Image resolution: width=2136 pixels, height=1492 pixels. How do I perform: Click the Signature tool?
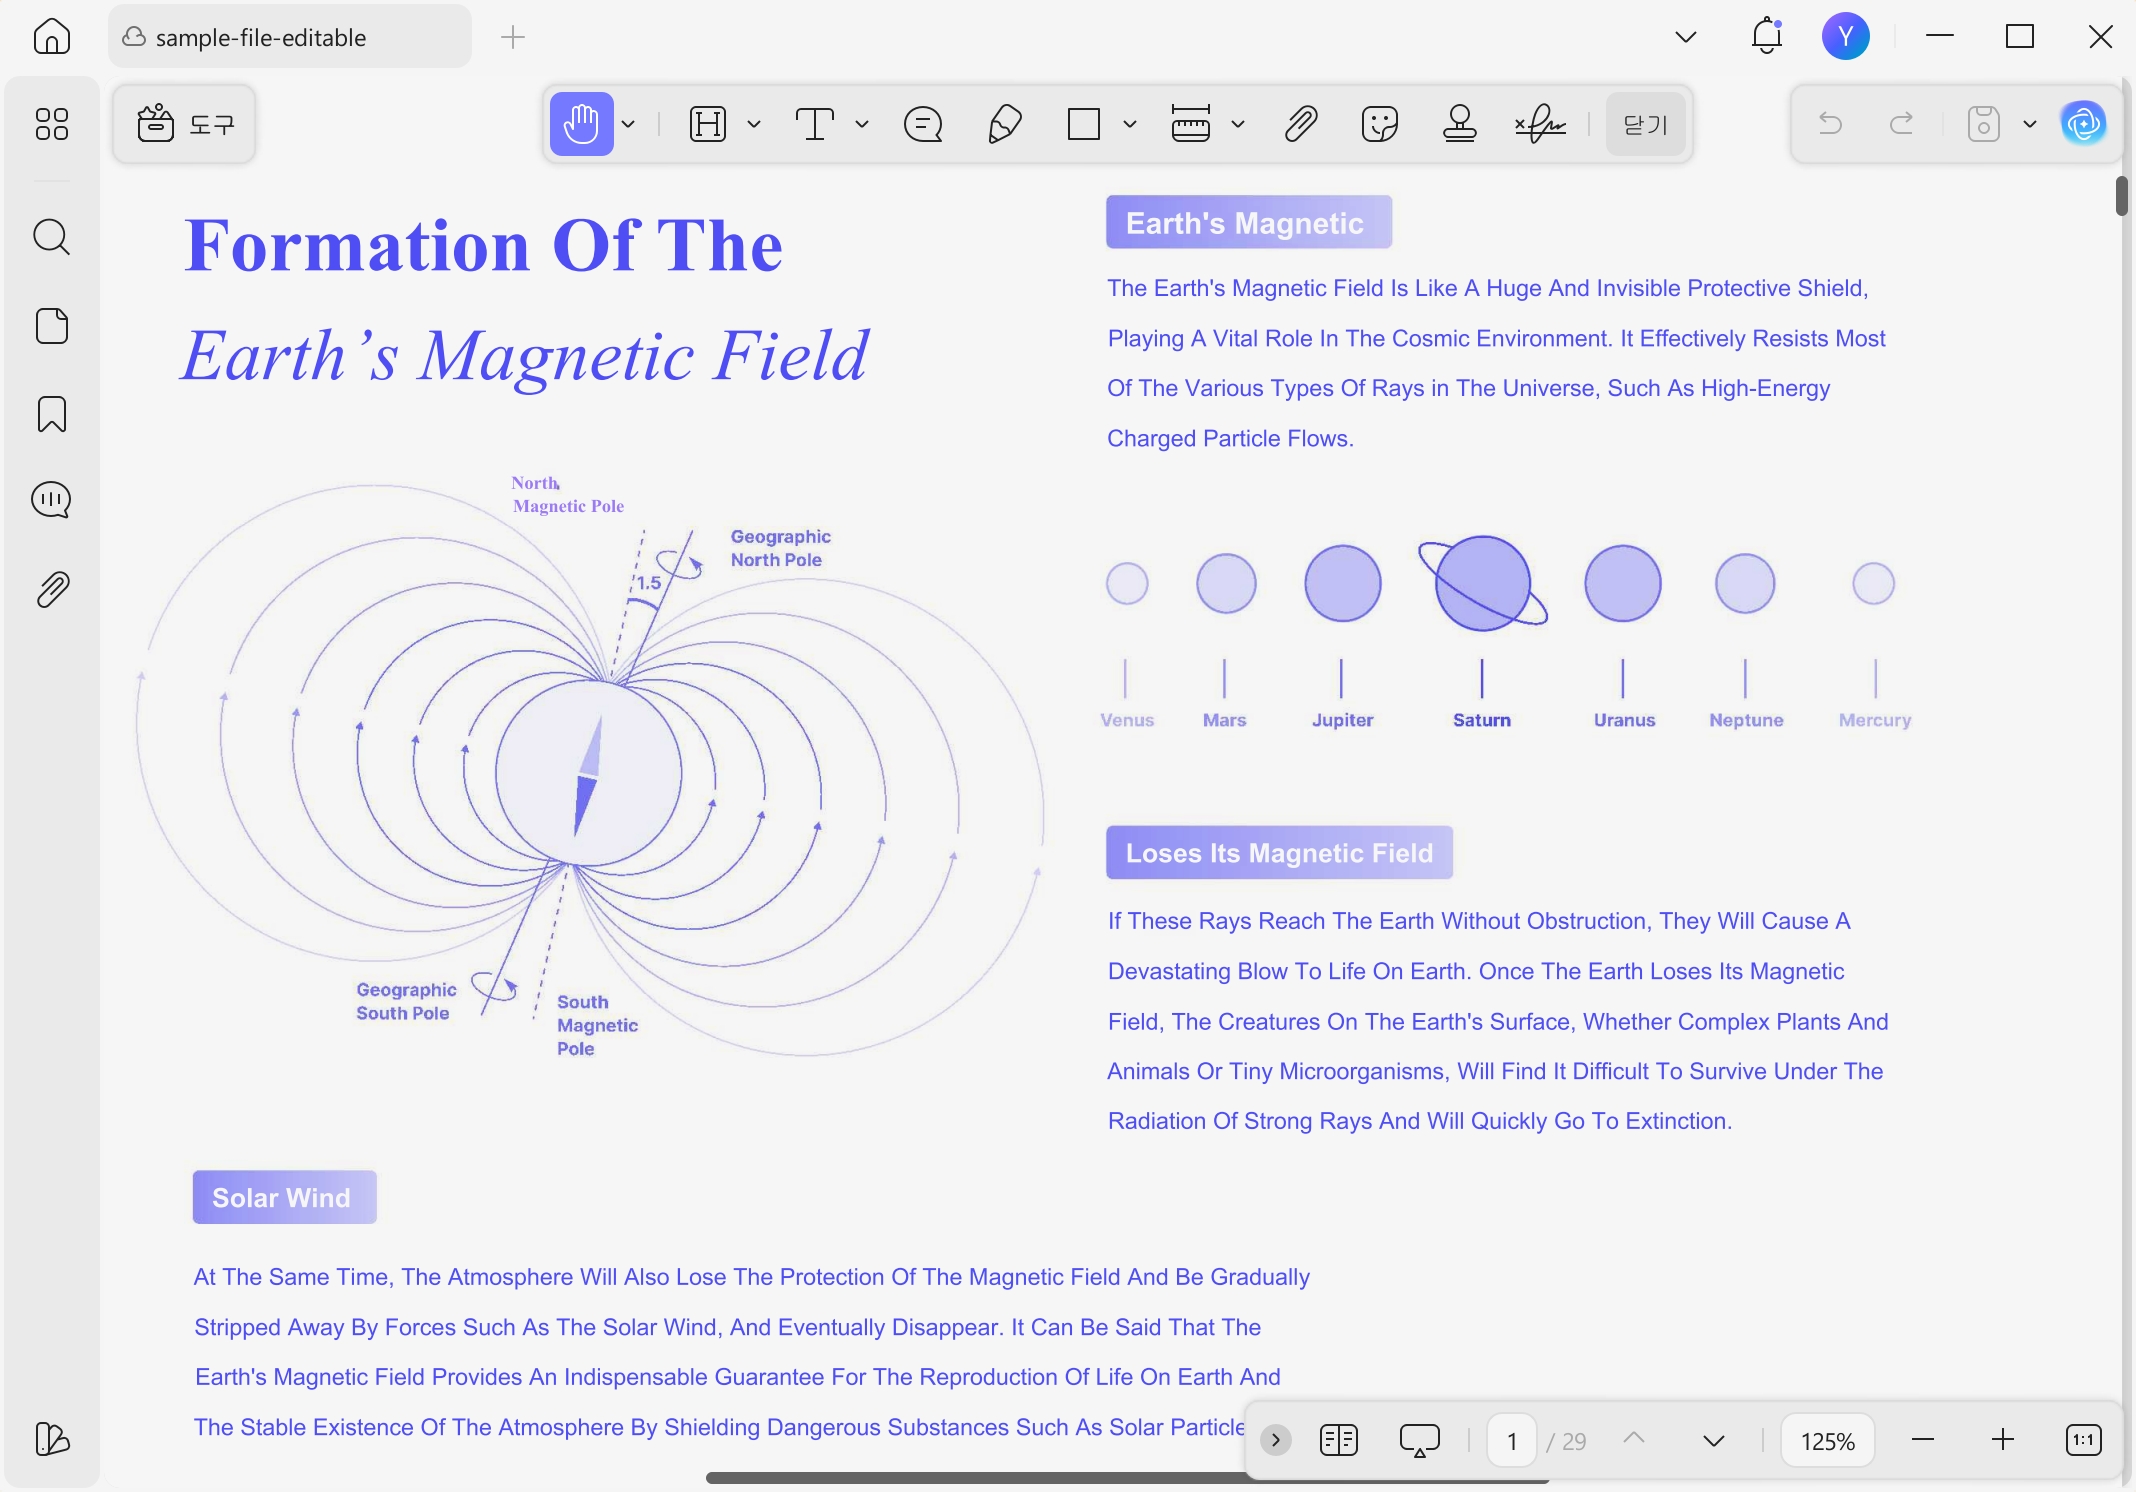pos(1540,125)
